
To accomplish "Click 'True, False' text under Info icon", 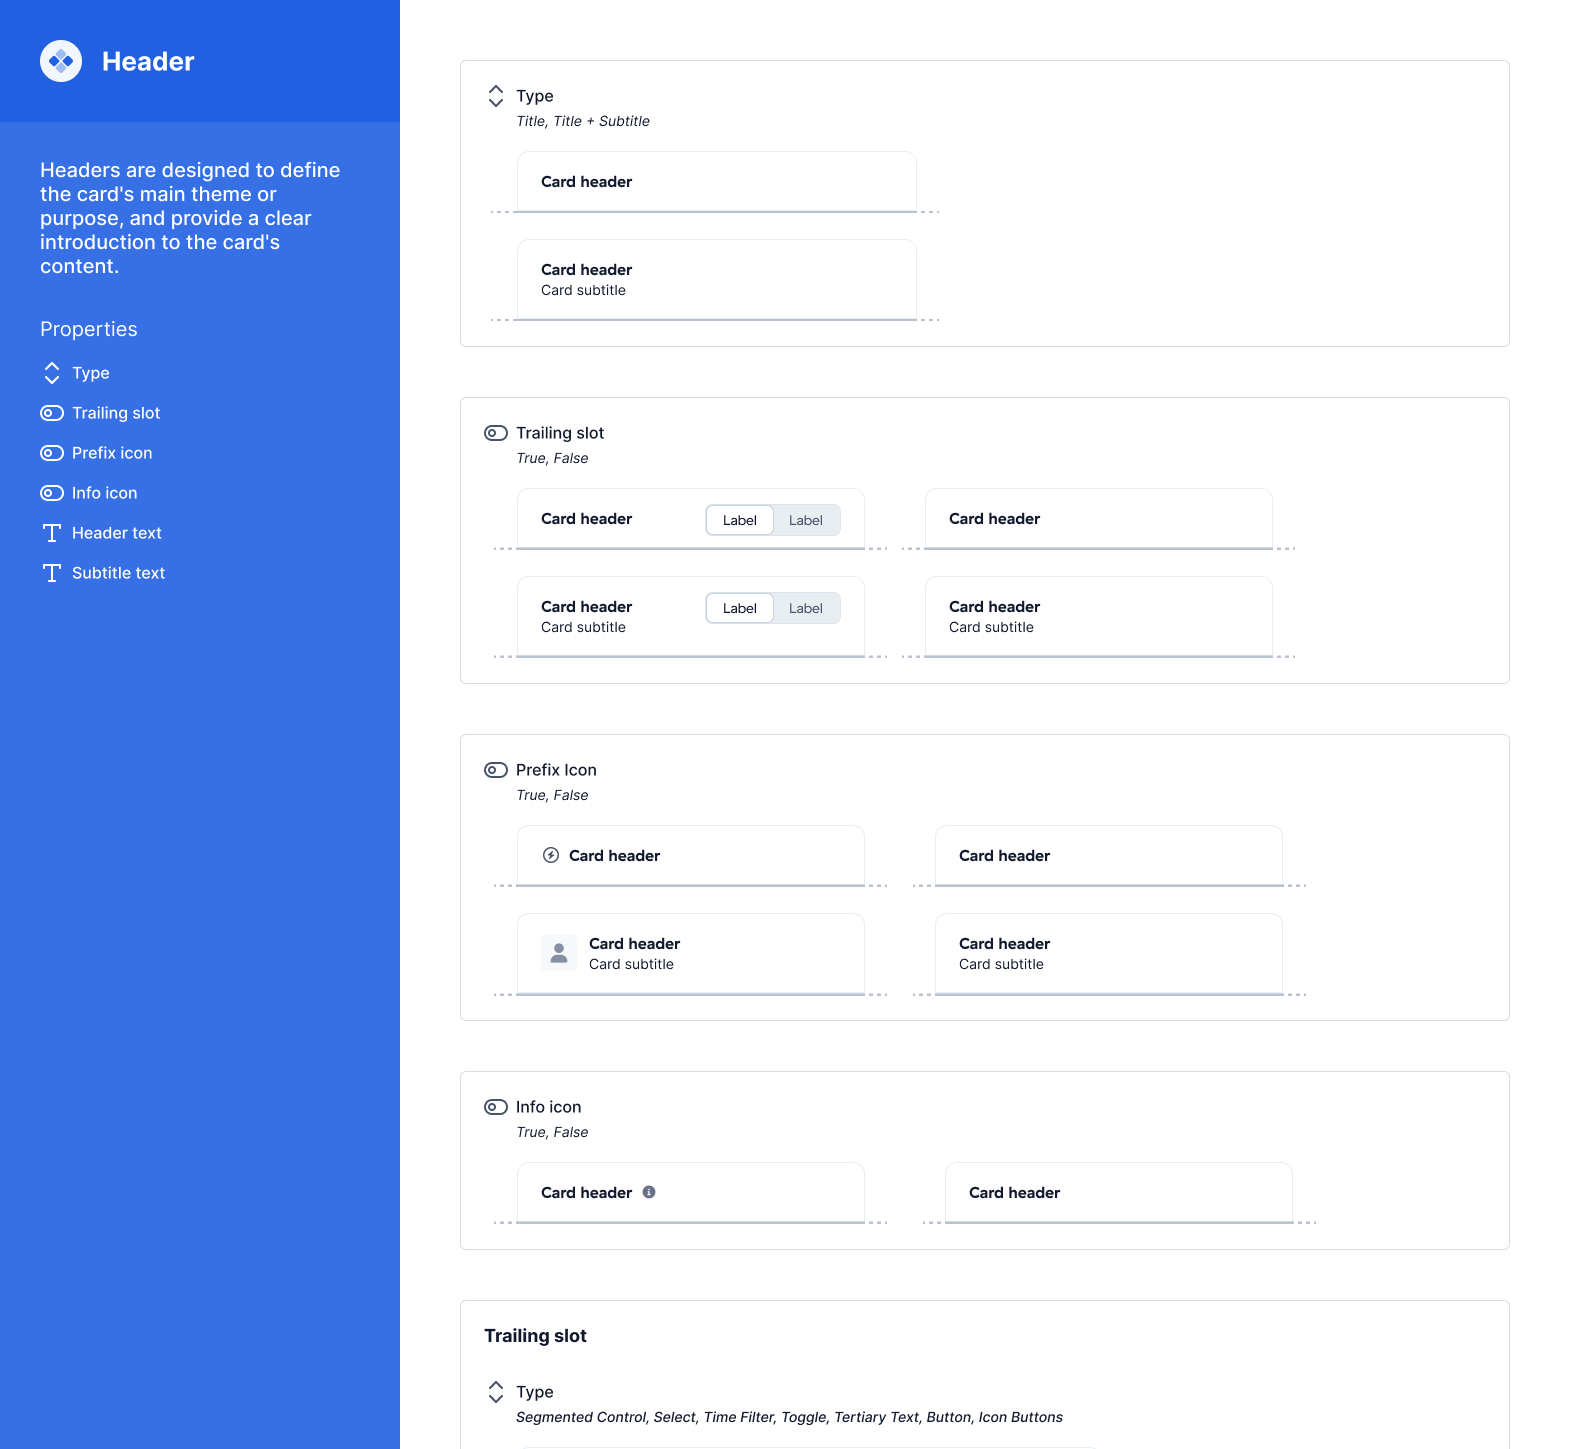I will click(x=552, y=1132).
